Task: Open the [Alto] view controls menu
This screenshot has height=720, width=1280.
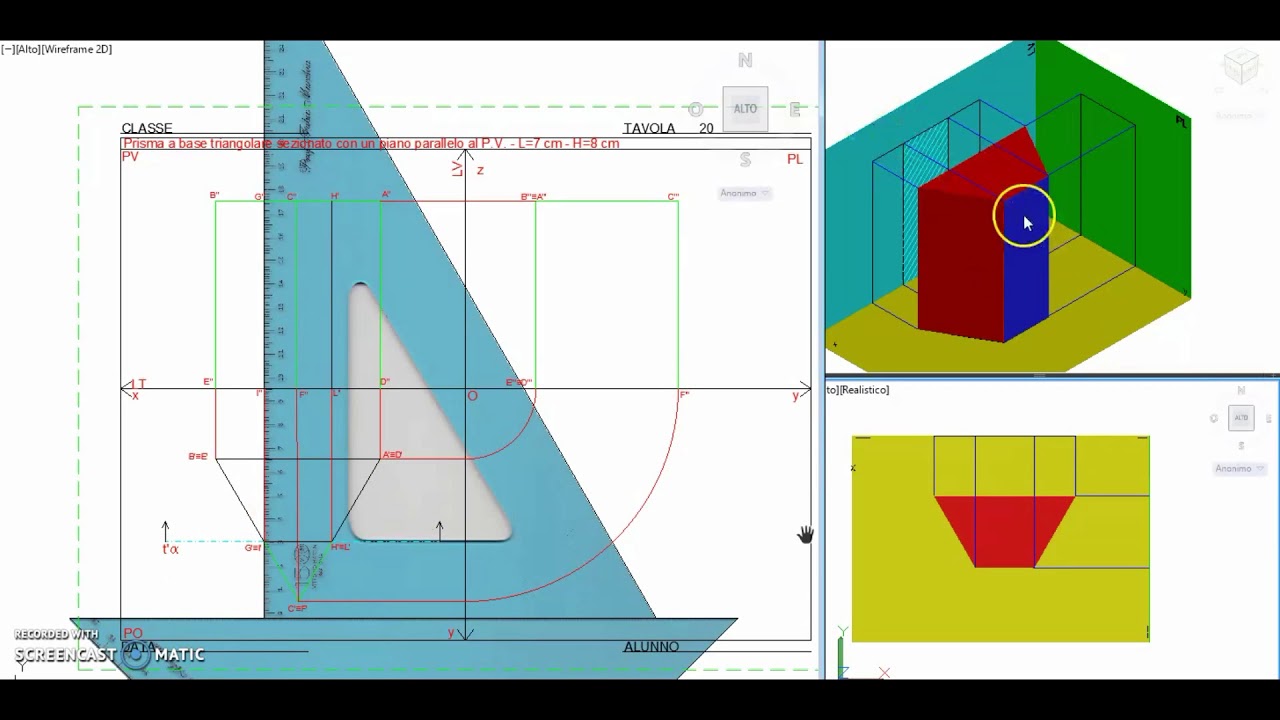Action: click(x=28, y=49)
